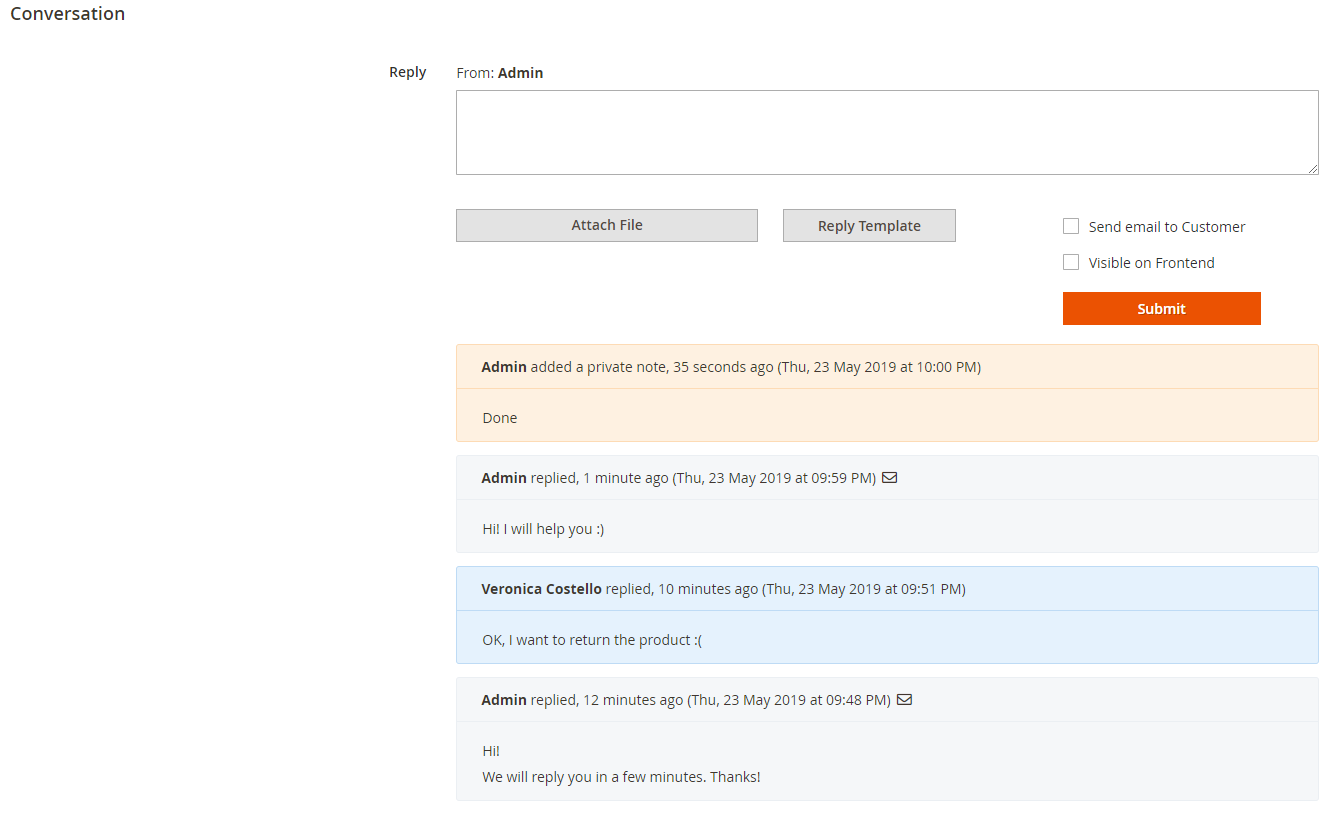Image resolution: width=1338 pixels, height=815 pixels.
Task: Click the "Hi! I will help you :)" message
Action: (x=543, y=529)
